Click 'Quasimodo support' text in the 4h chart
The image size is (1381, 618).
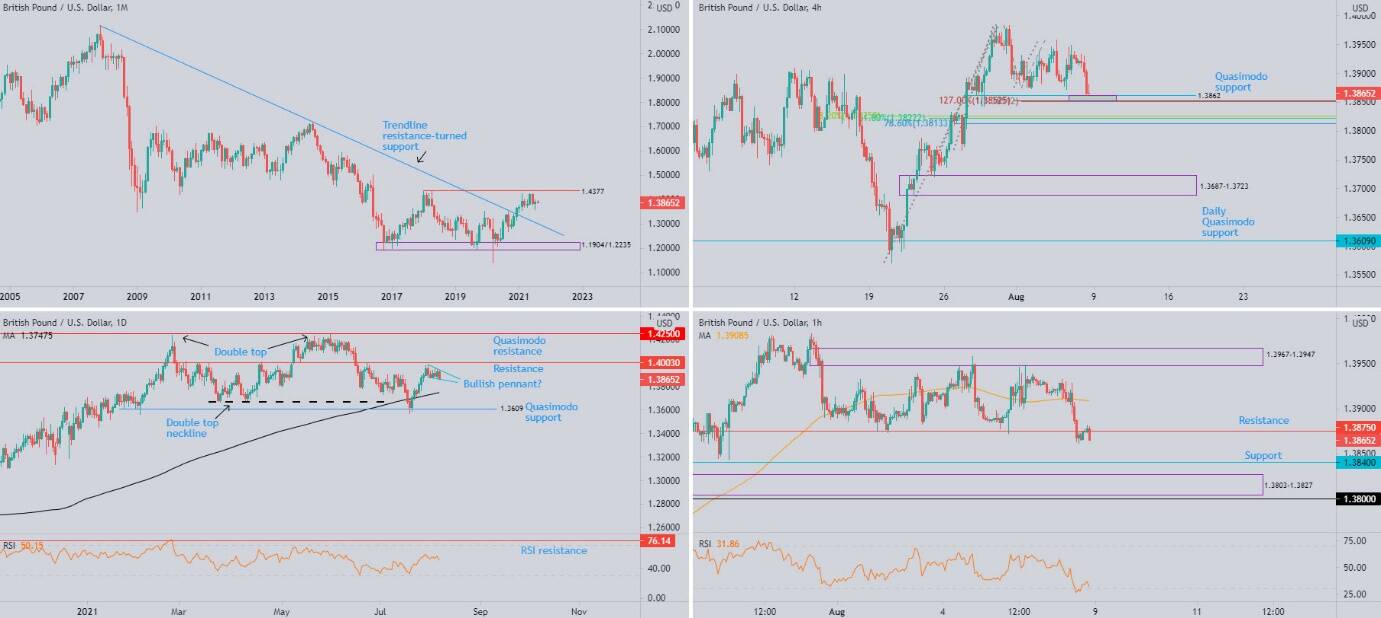click(1239, 82)
